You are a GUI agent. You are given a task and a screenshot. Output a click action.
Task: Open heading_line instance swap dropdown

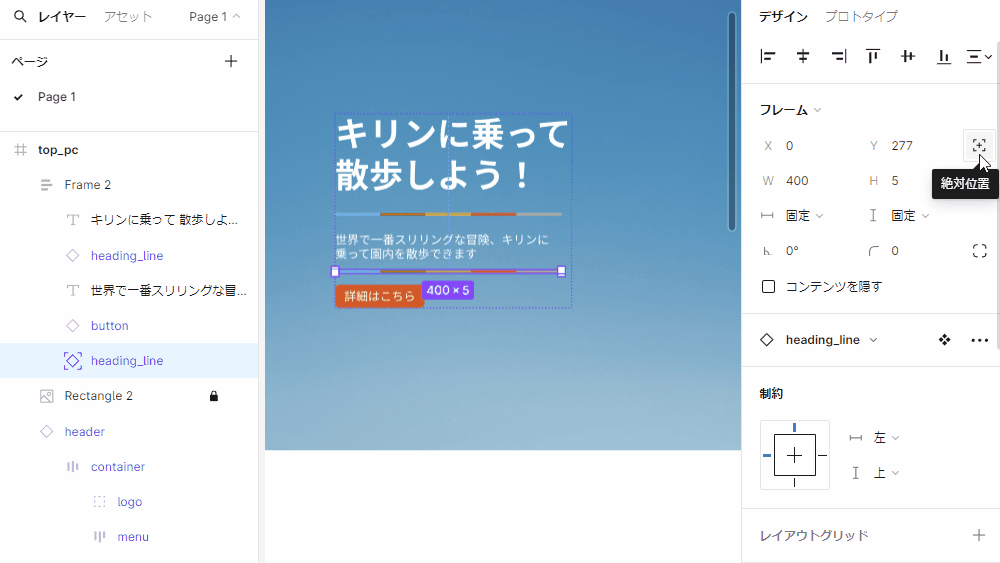831,340
